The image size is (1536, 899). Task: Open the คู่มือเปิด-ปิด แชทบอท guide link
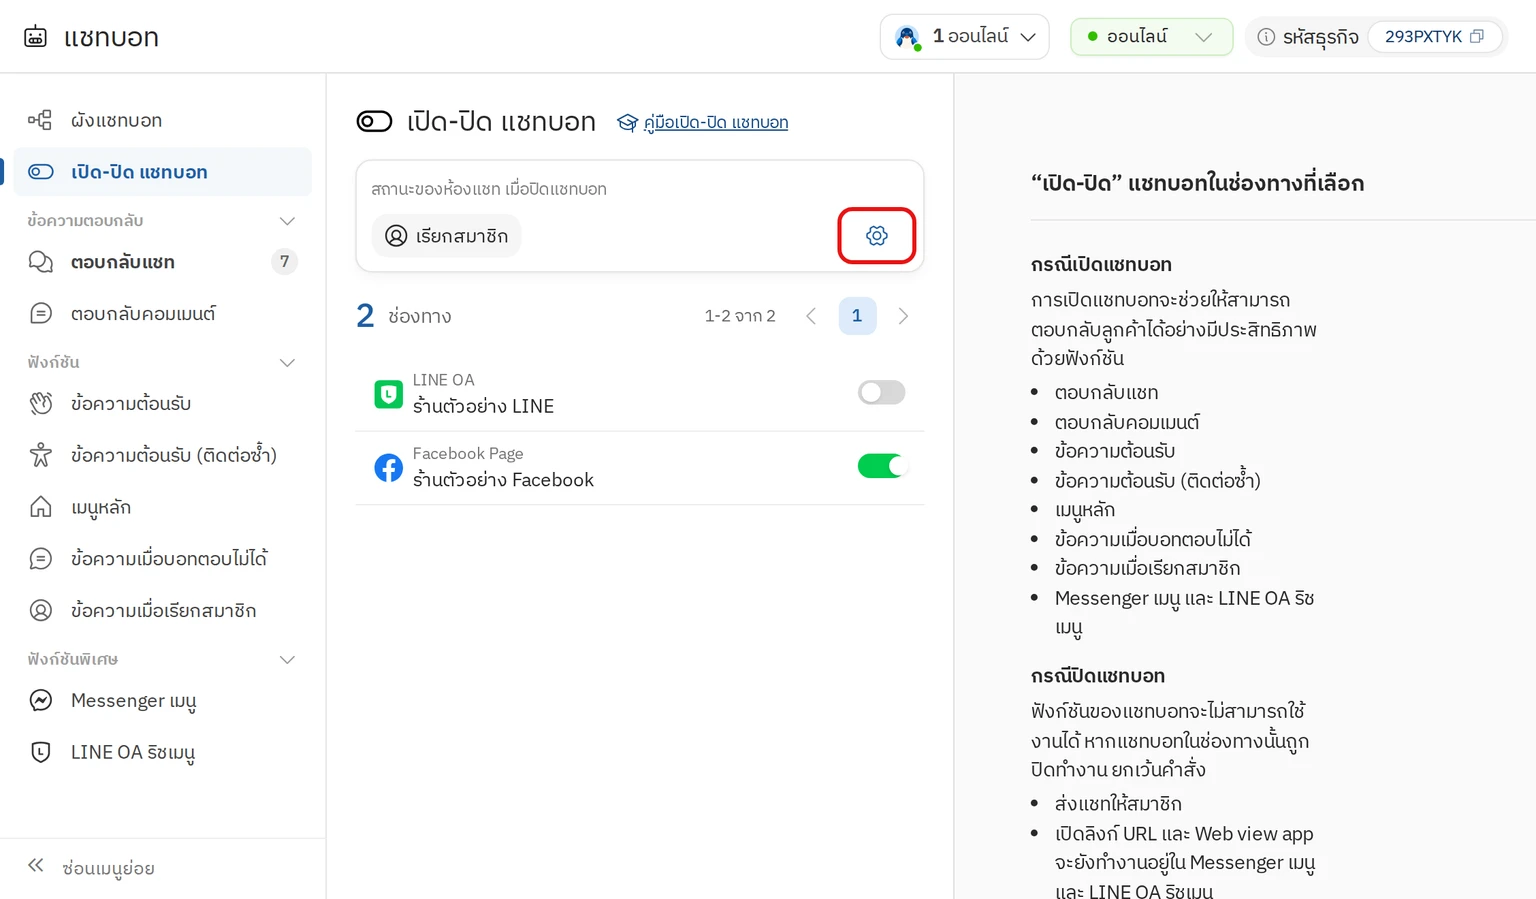click(x=716, y=123)
